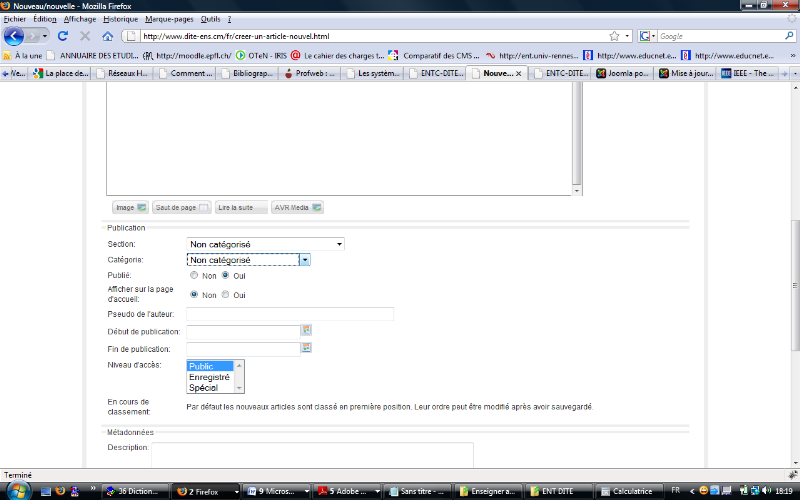Viewport: 800px width, 500px height.
Task: Click the Description text box
Action: [x=312, y=455]
